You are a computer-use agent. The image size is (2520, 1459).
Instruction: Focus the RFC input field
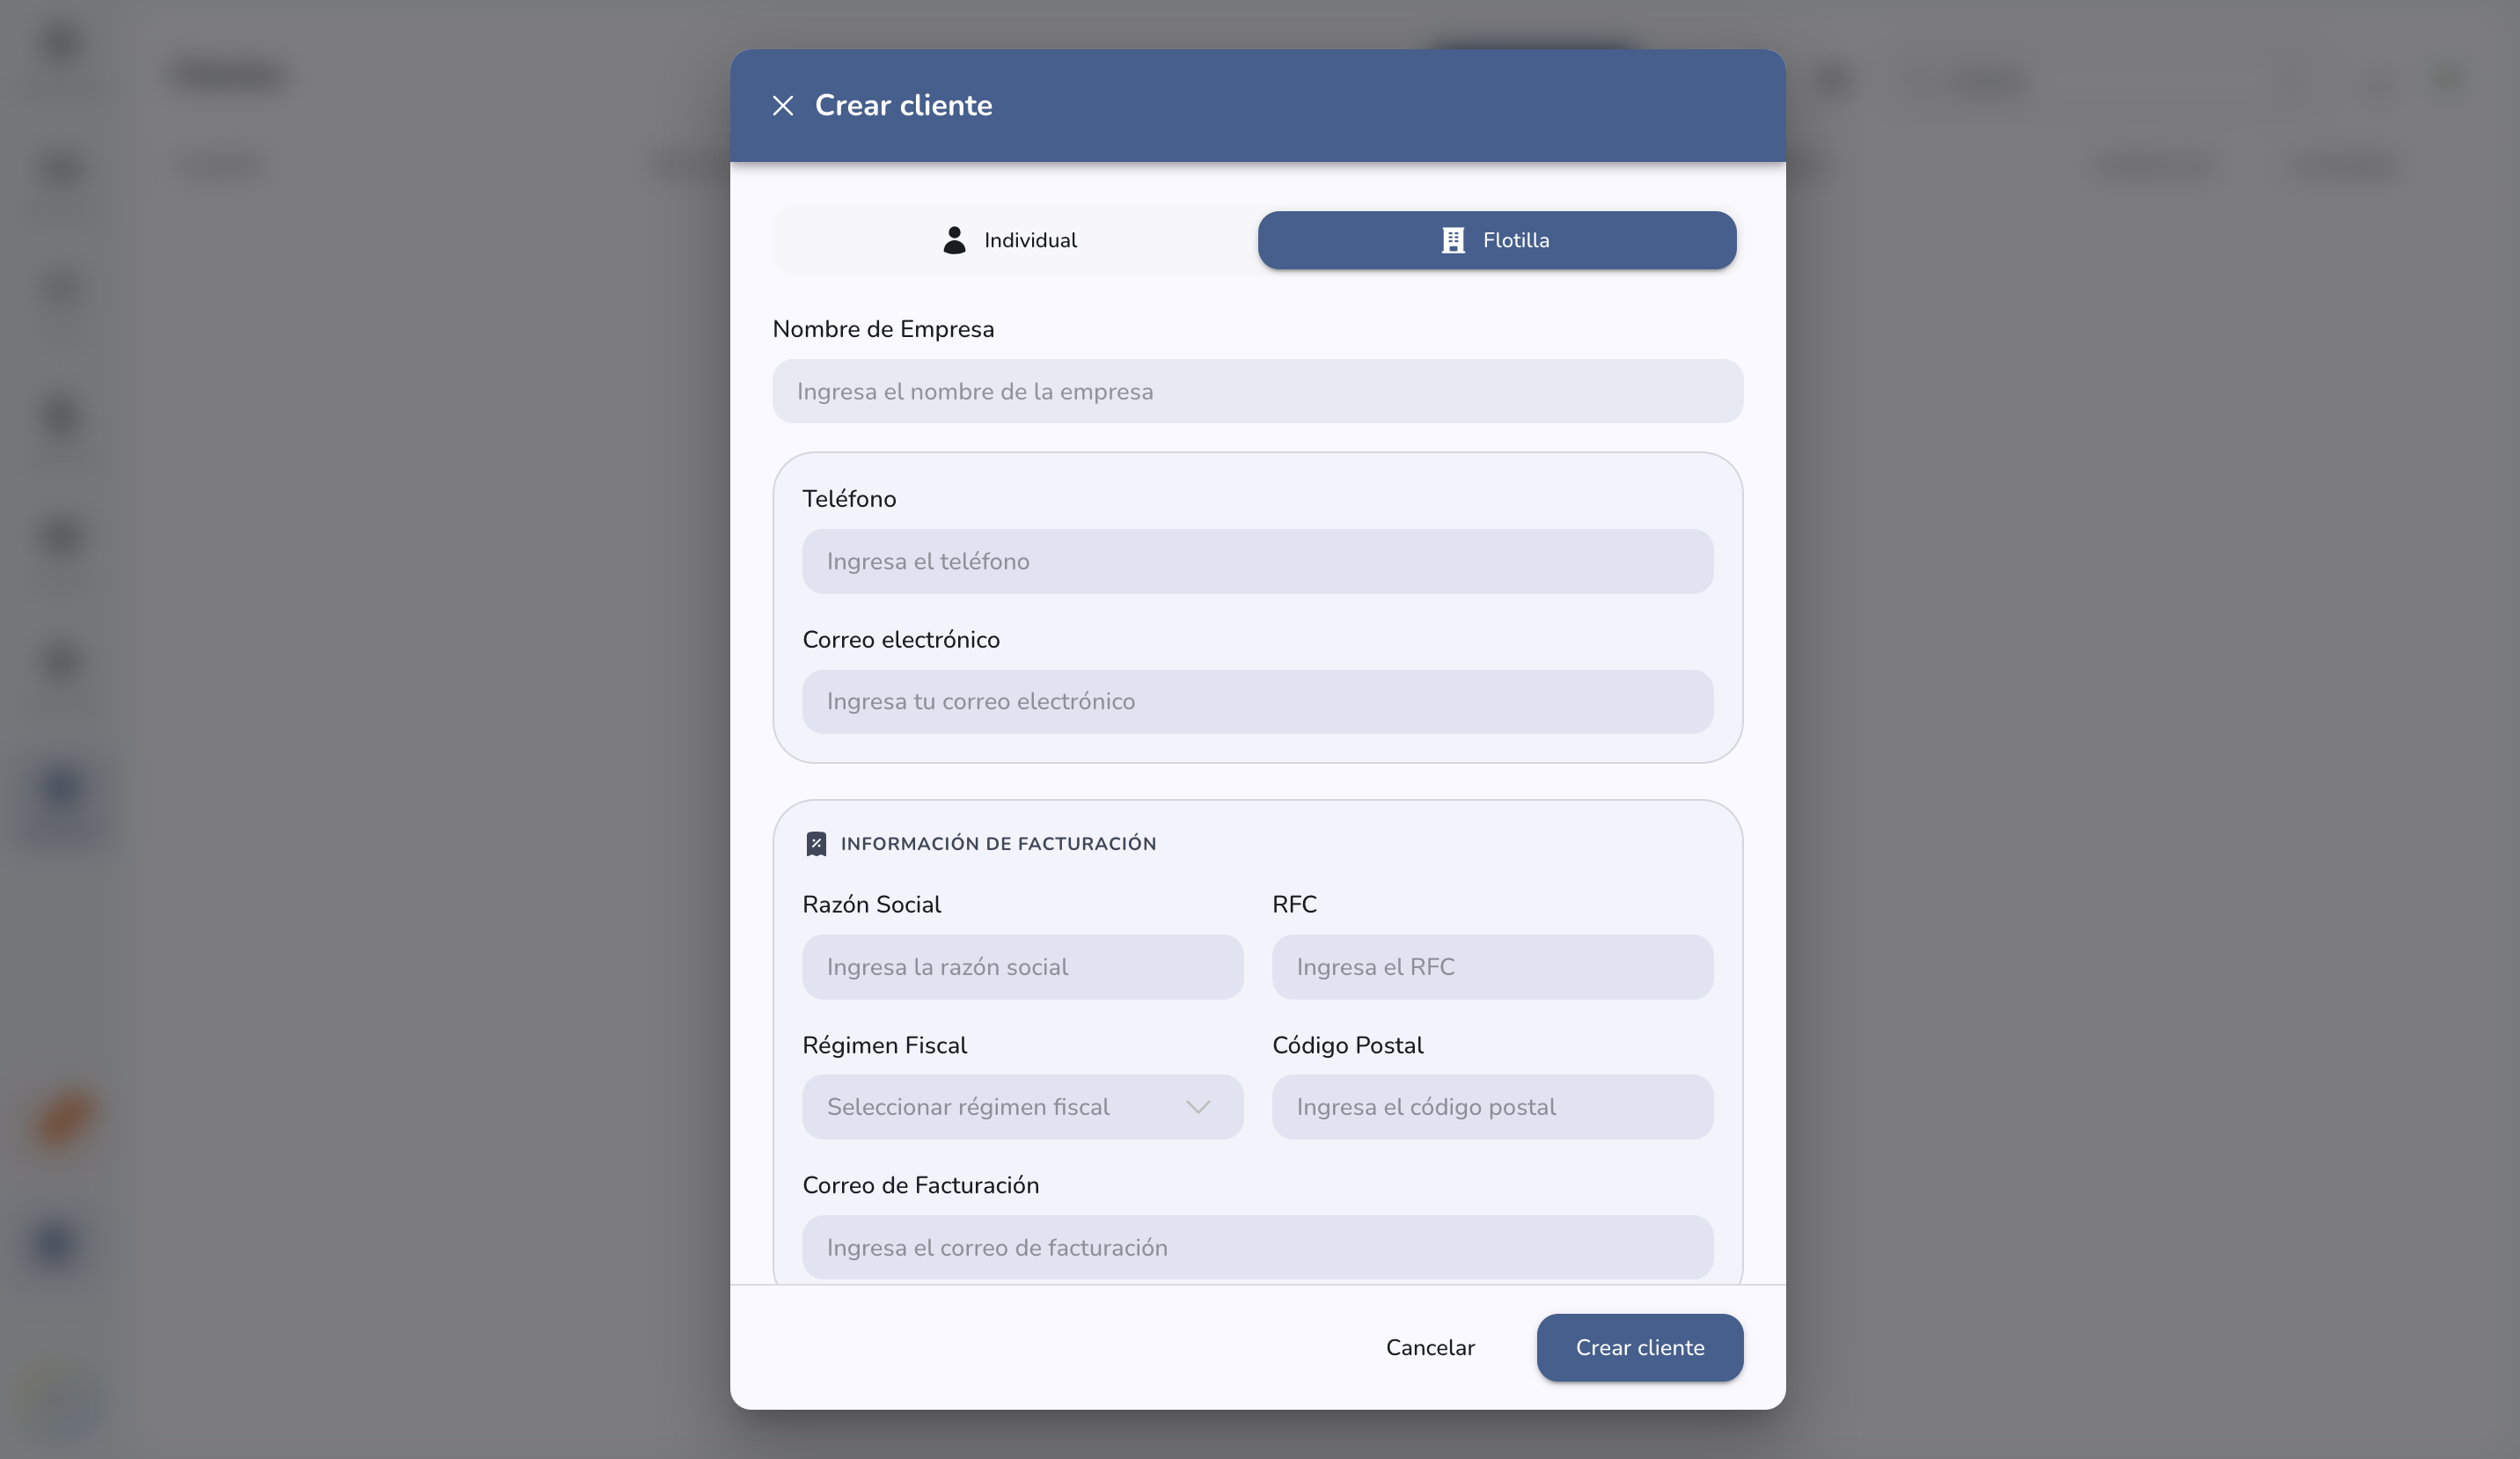click(x=1492, y=967)
